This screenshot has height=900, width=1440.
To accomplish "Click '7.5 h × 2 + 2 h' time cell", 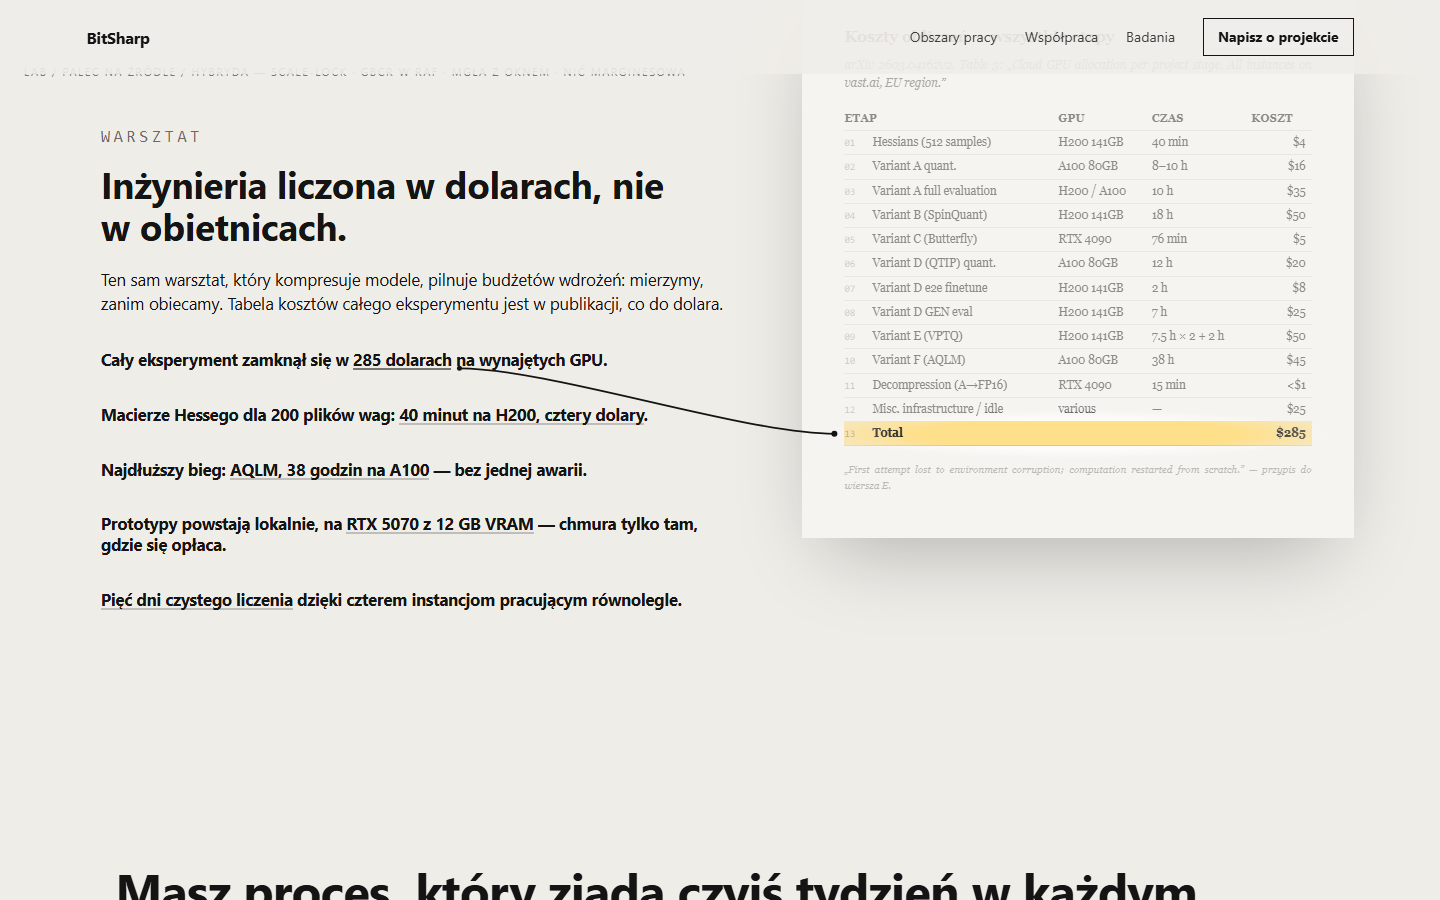I will (1187, 336).
